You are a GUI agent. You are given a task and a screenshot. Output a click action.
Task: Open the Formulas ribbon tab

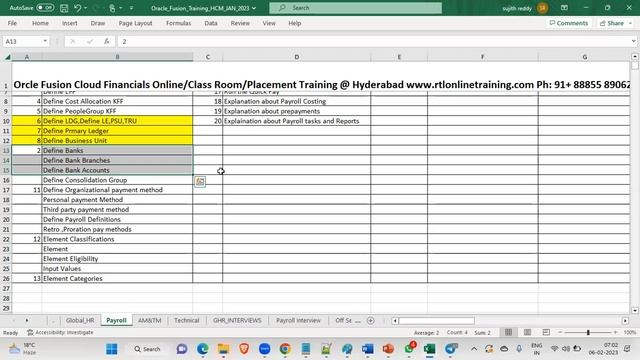click(x=178, y=23)
